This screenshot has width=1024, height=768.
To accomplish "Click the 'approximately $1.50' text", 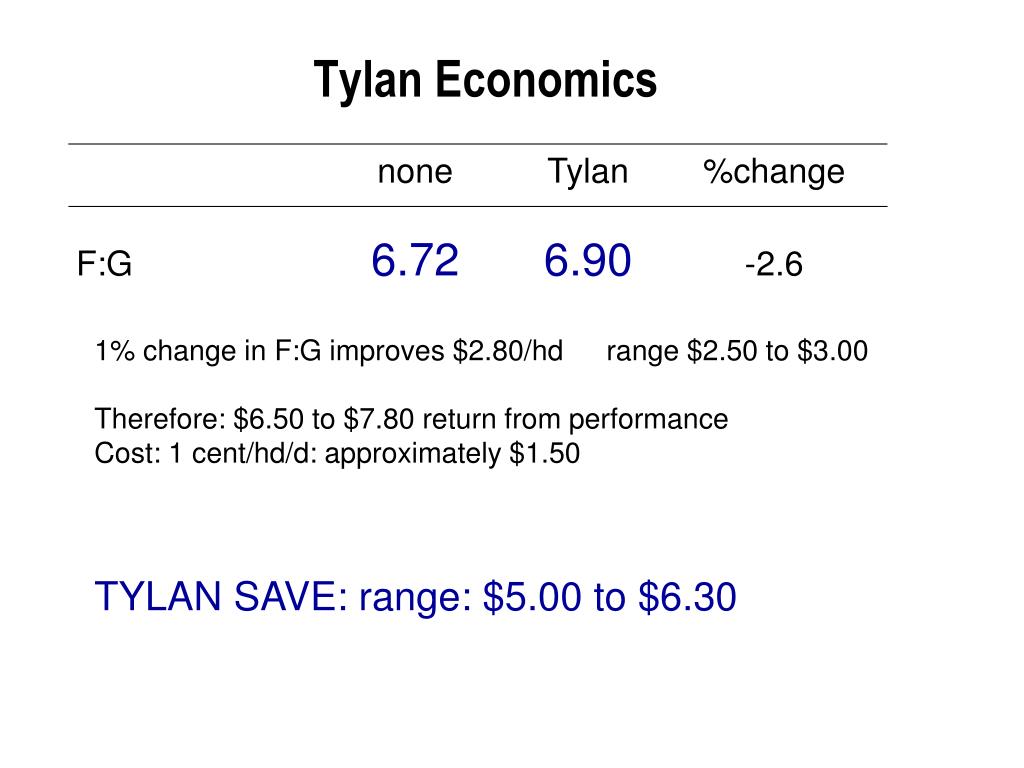I will coord(452,454).
